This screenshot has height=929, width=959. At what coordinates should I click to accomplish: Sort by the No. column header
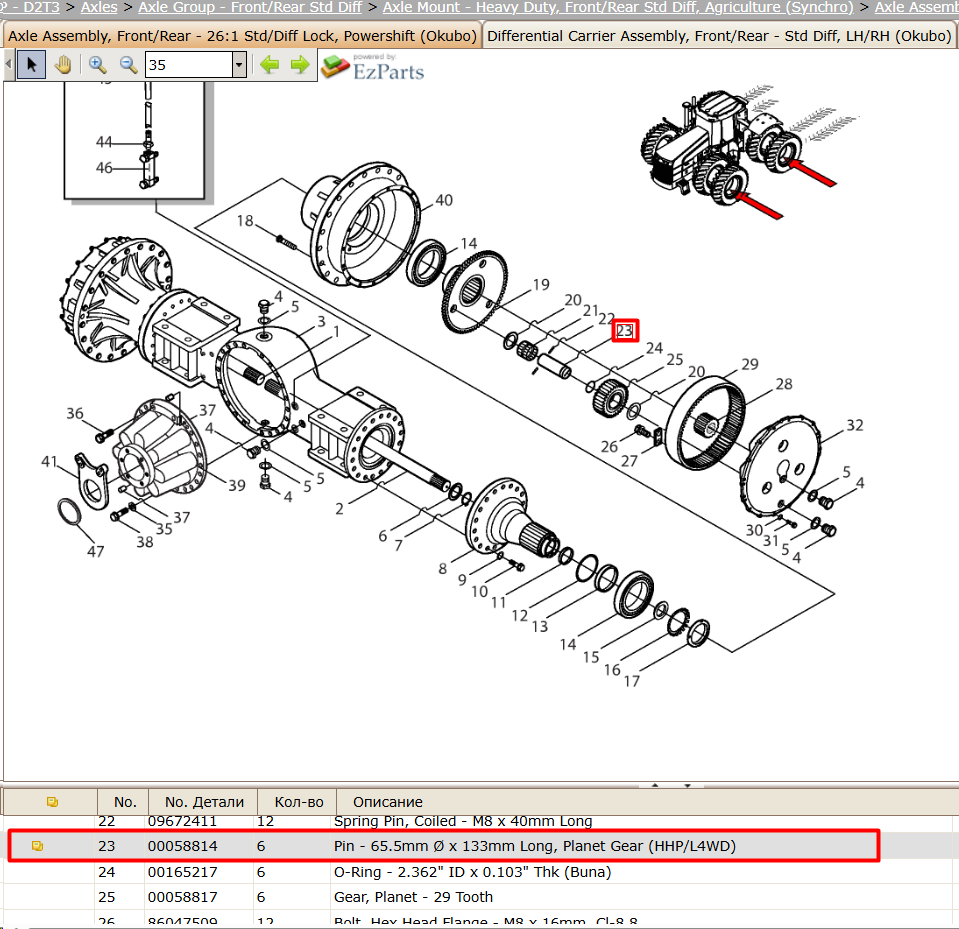(124, 802)
